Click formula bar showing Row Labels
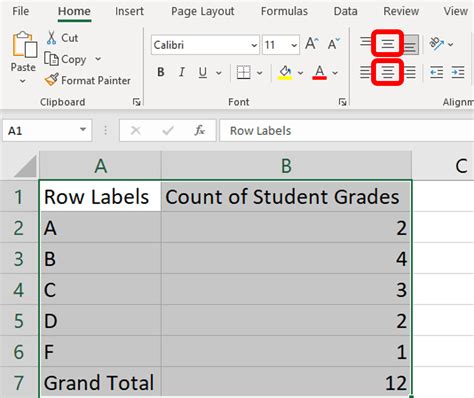 pyautogui.click(x=347, y=130)
